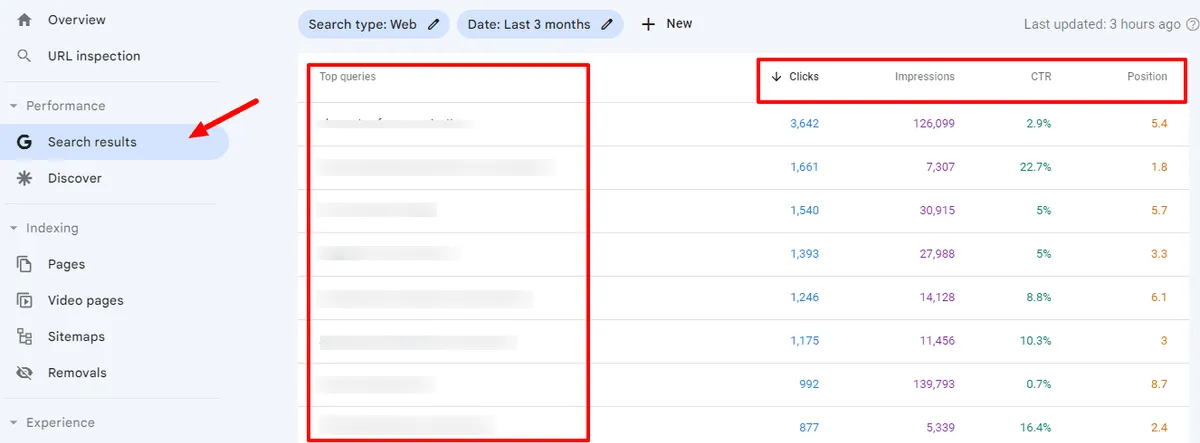Select the 3,642 clicks cell
Image resolution: width=1200 pixels, height=443 pixels.
point(804,124)
